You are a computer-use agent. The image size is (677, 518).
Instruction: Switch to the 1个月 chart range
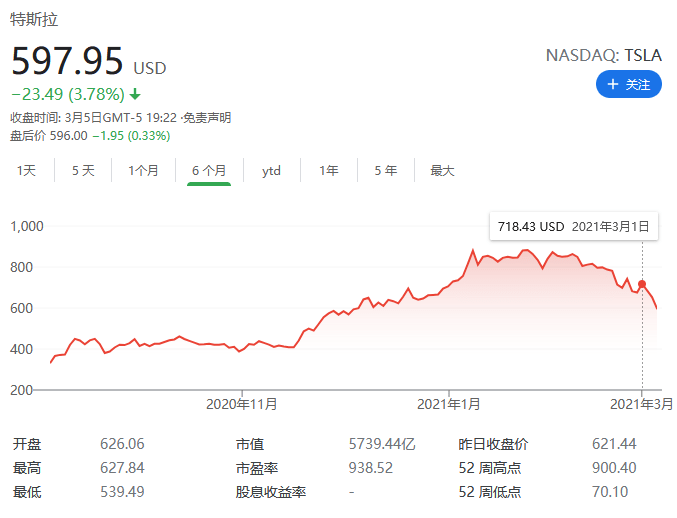(143, 171)
